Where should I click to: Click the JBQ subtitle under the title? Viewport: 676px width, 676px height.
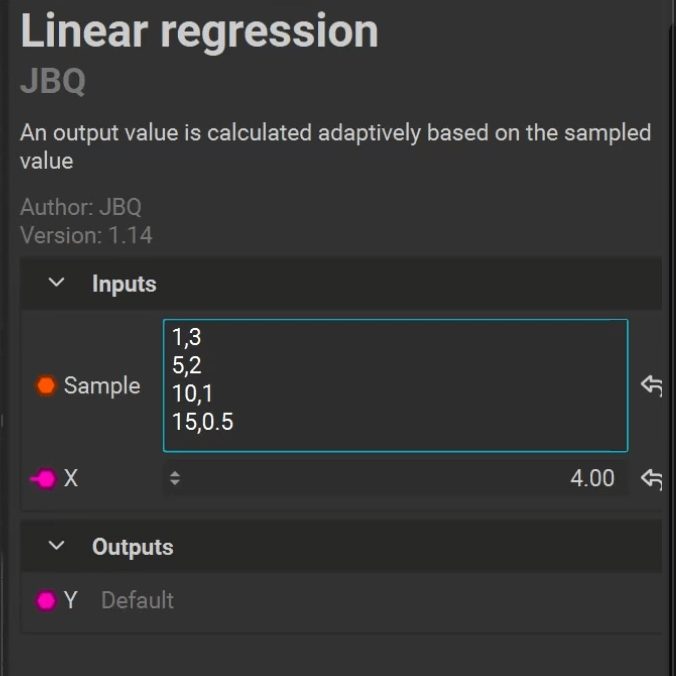[53, 82]
